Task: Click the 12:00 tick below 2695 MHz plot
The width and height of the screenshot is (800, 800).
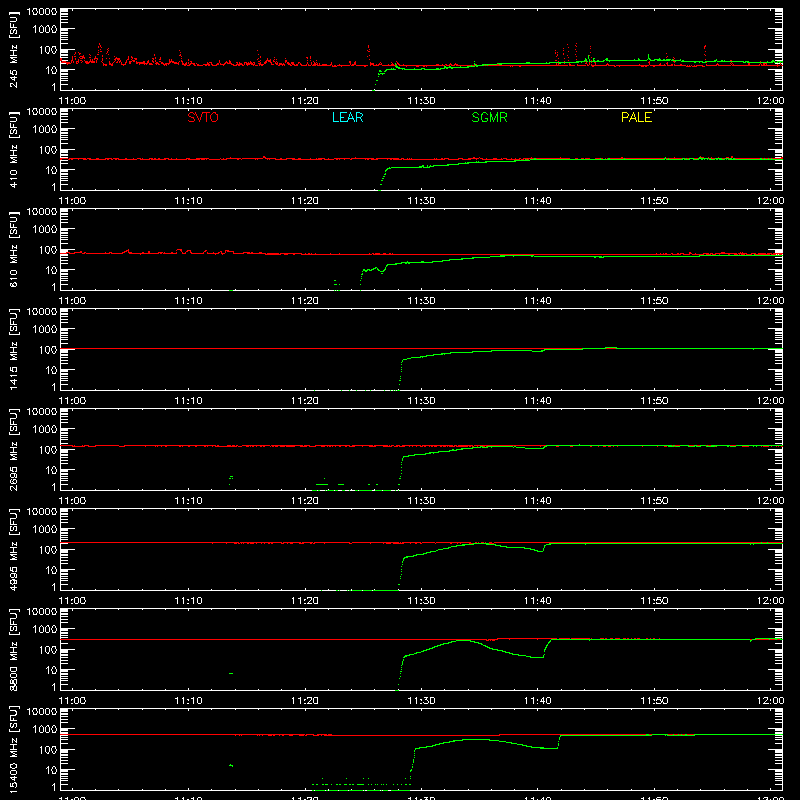Action: (770, 501)
